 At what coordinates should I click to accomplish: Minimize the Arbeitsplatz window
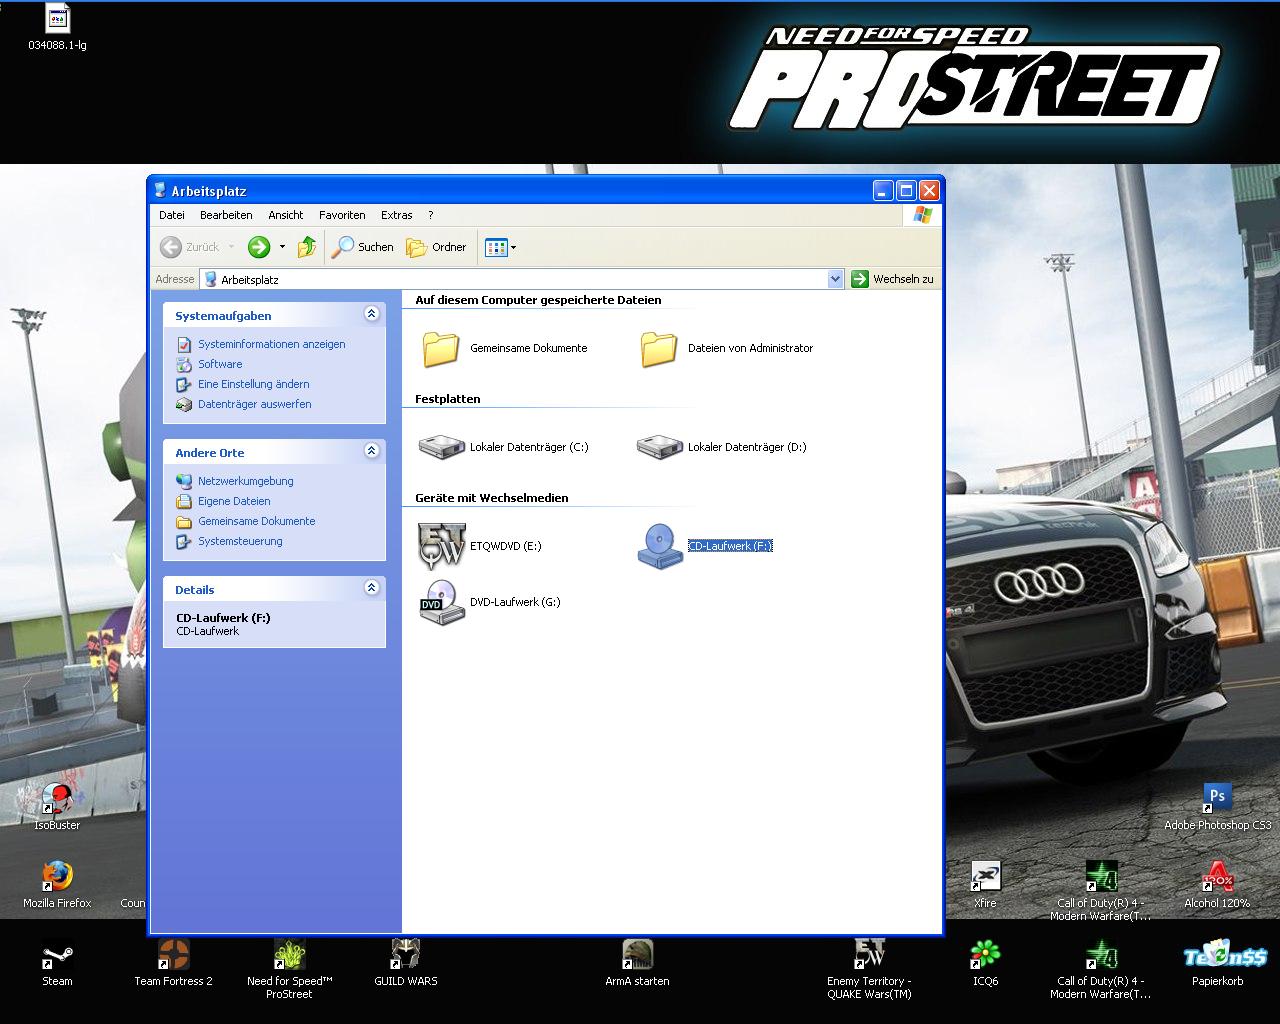[x=883, y=190]
